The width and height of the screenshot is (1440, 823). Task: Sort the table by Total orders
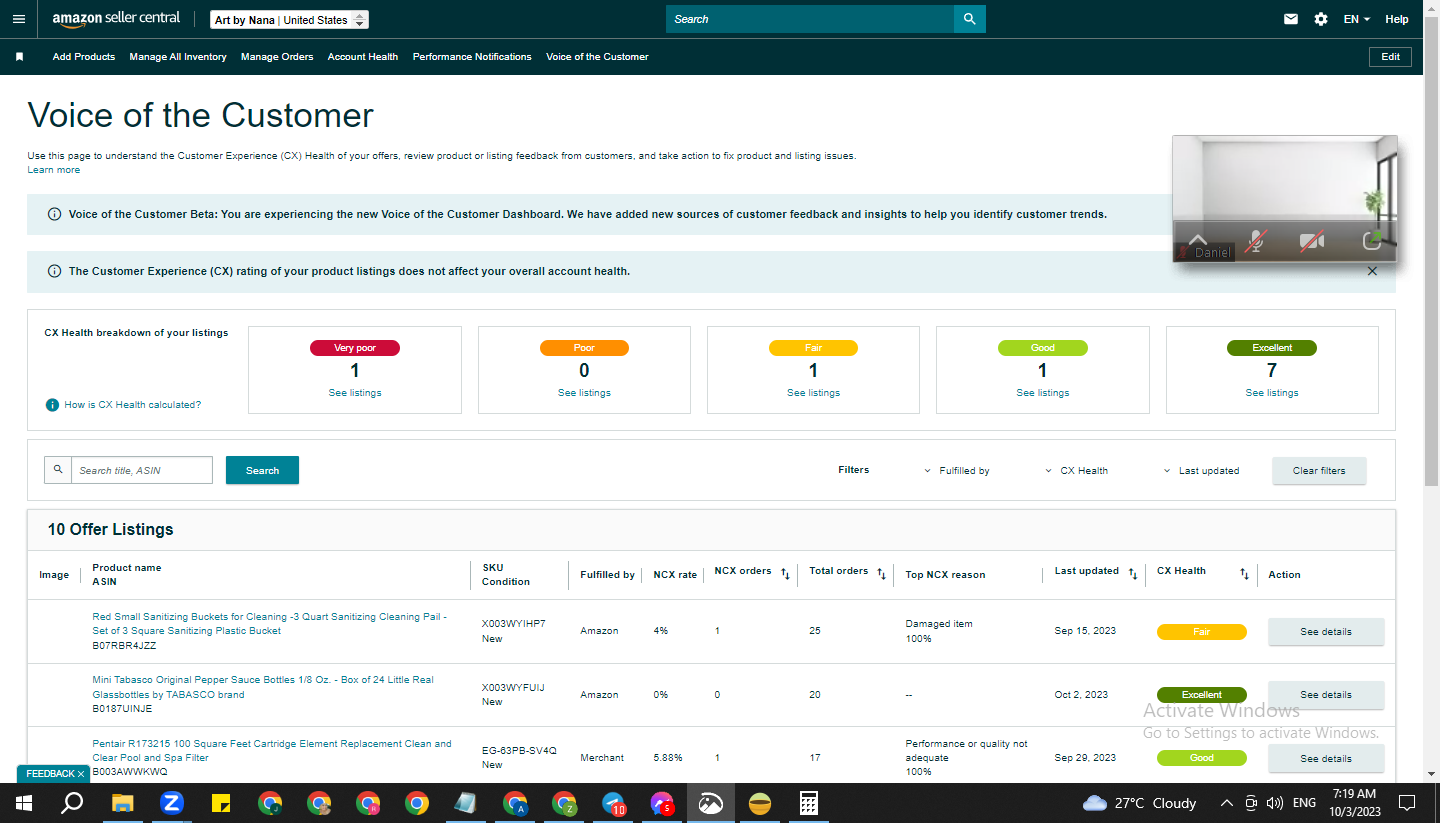pos(881,574)
